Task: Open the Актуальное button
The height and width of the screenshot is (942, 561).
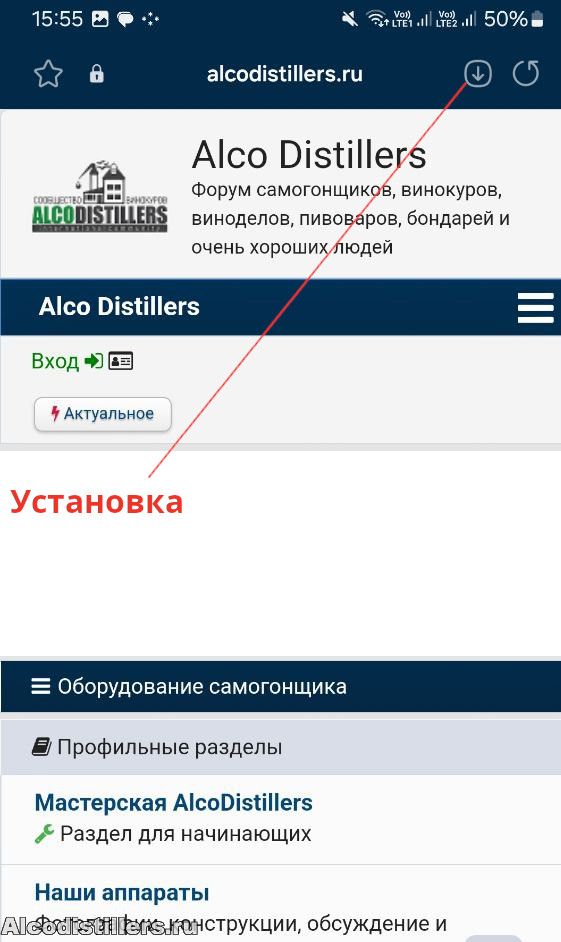Action: click(103, 414)
